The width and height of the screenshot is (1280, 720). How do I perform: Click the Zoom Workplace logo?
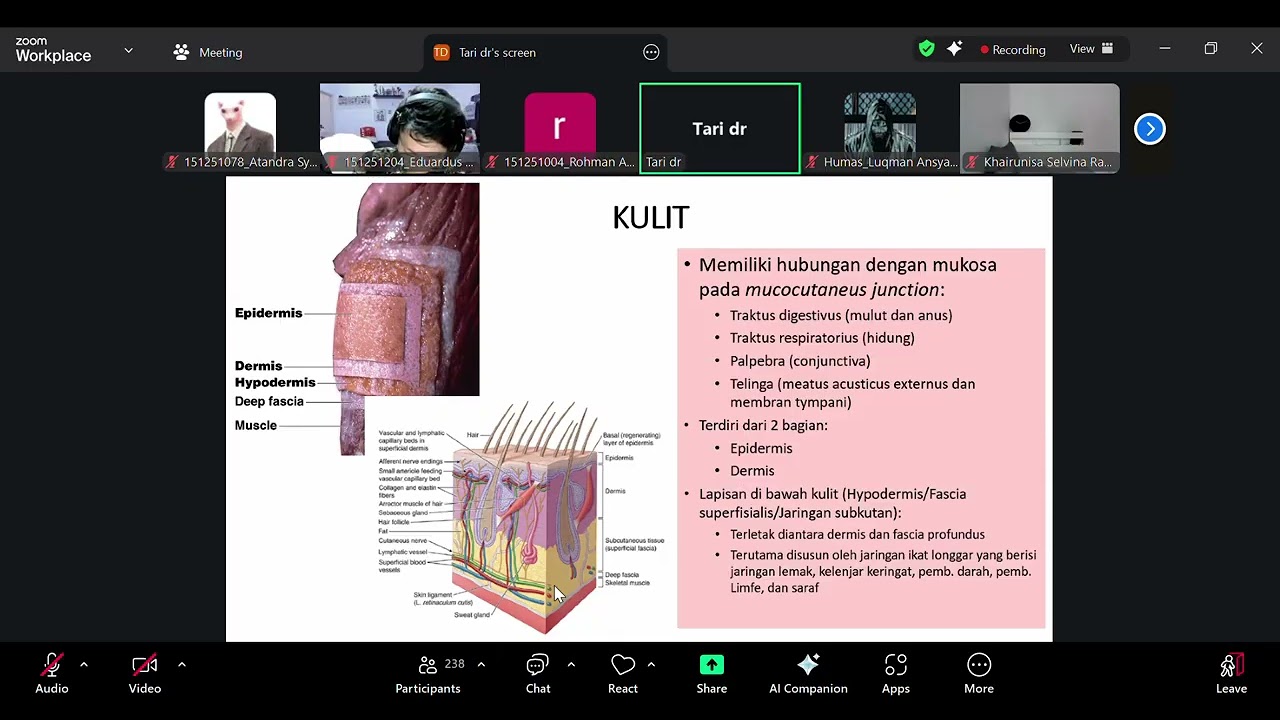point(53,50)
